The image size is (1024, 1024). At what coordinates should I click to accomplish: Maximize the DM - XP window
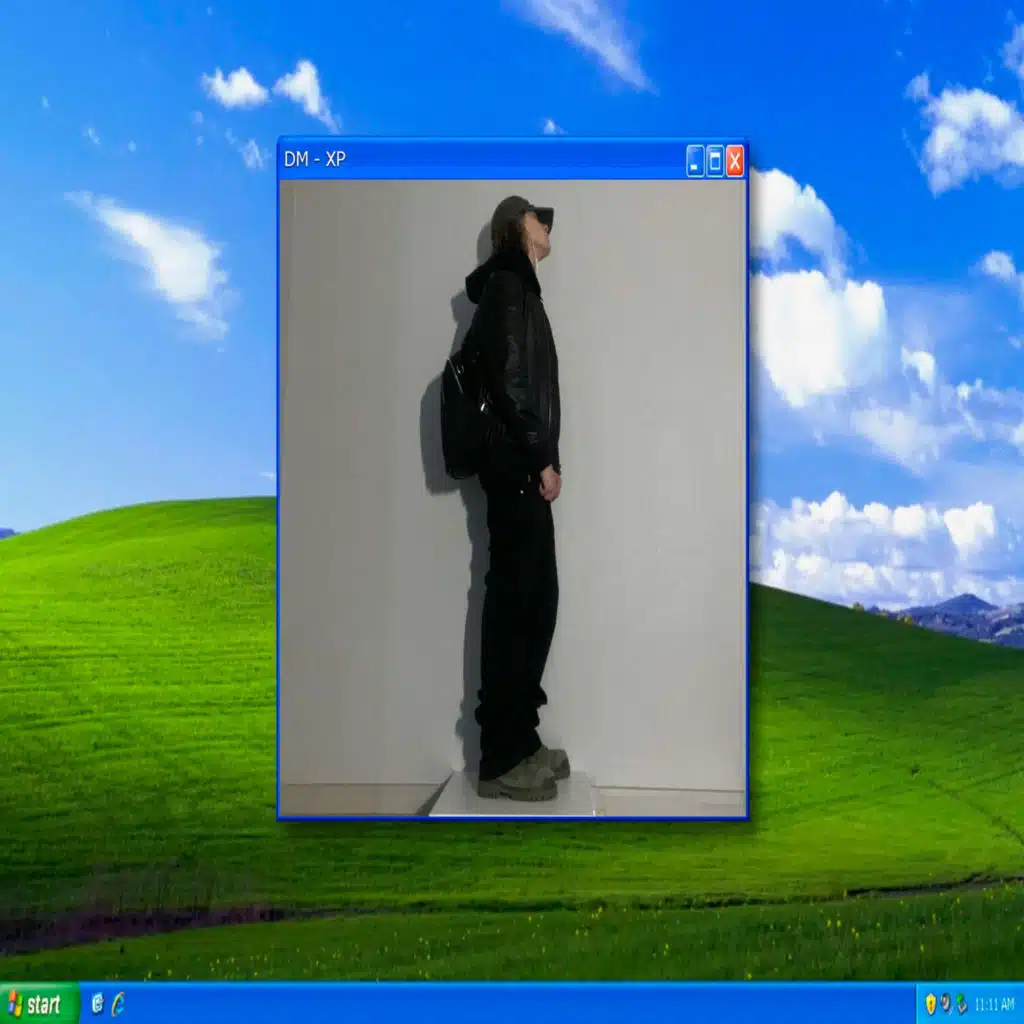tap(715, 161)
